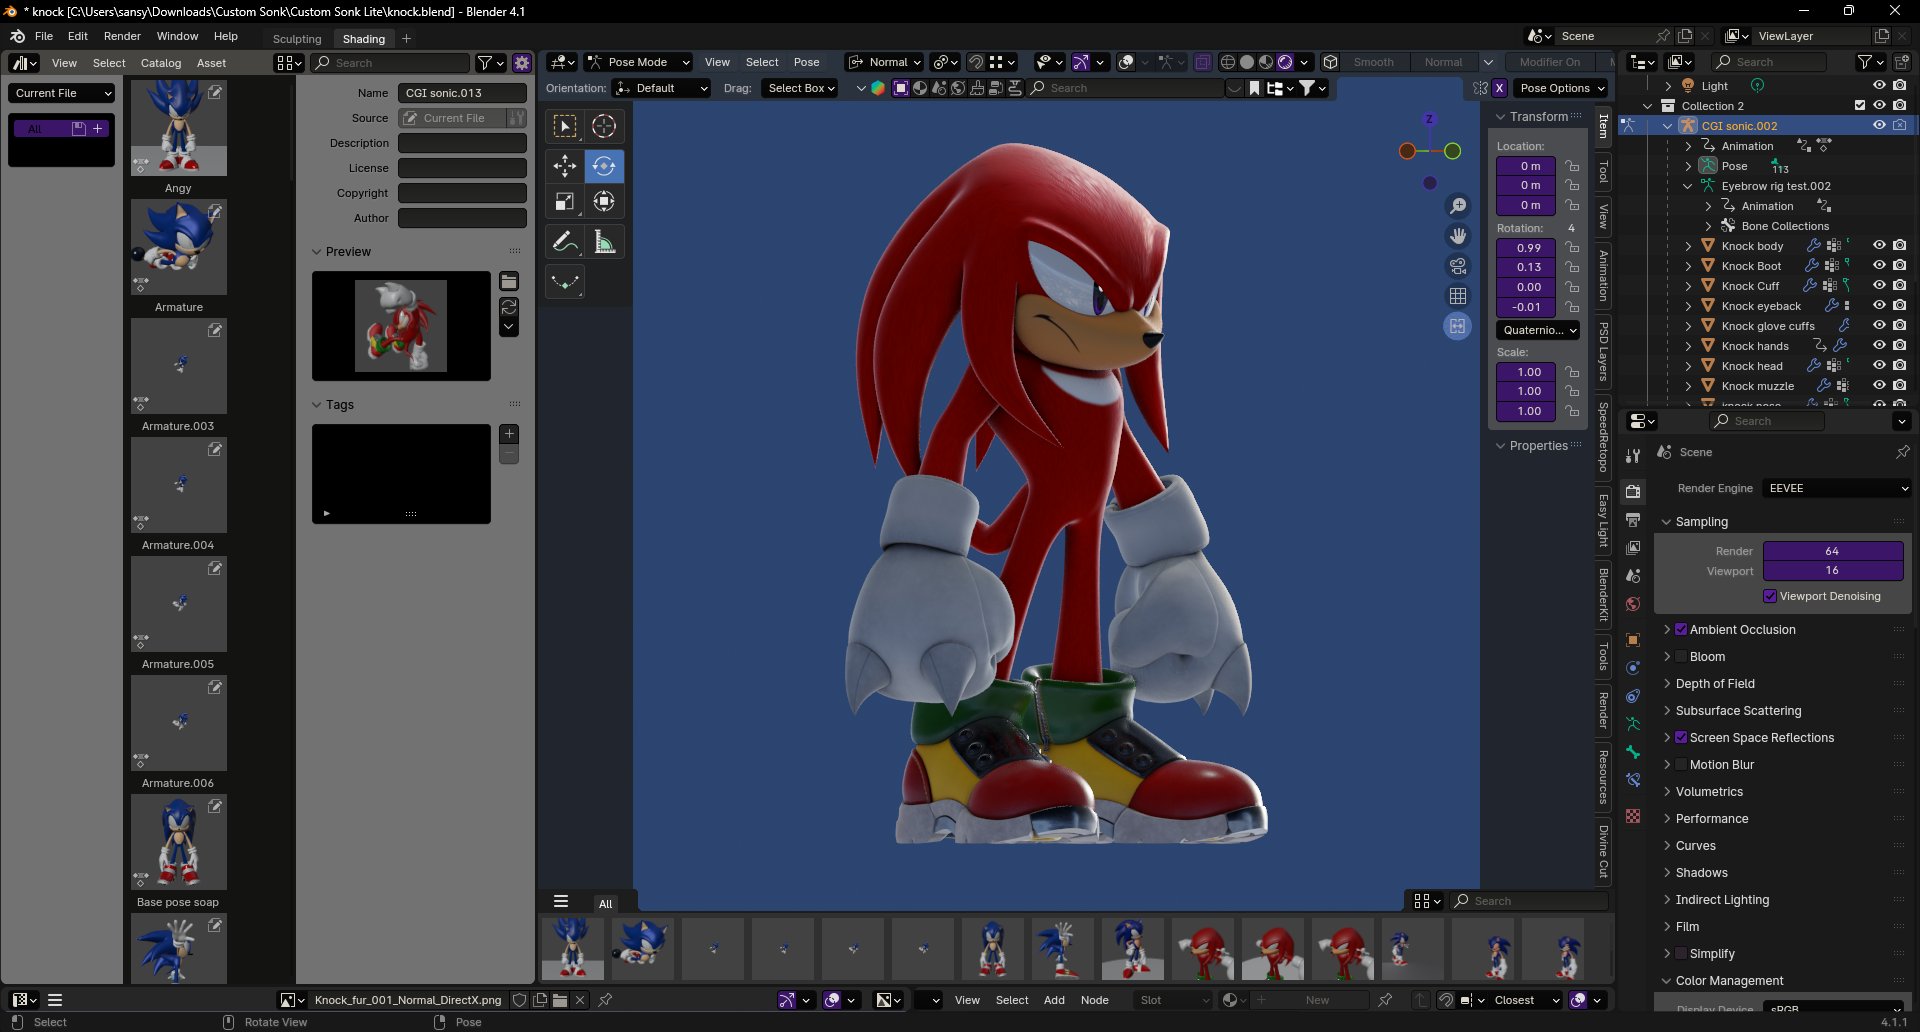Open the Render menu
The height and width of the screenshot is (1032, 1920).
(x=122, y=36)
